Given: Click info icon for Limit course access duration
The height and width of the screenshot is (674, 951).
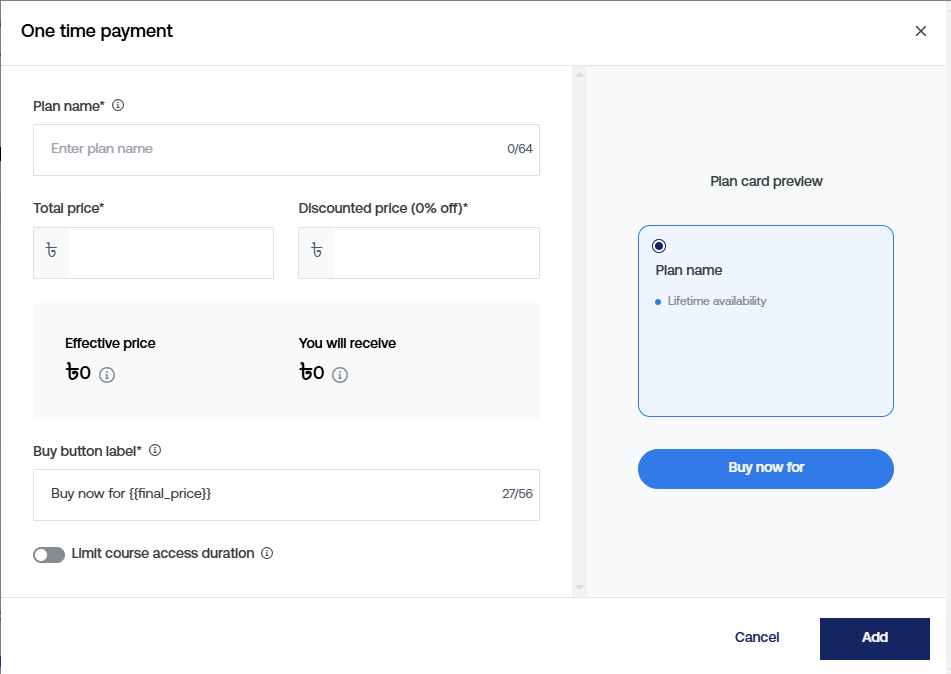Looking at the screenshot, I should click(x=267, y=553).
